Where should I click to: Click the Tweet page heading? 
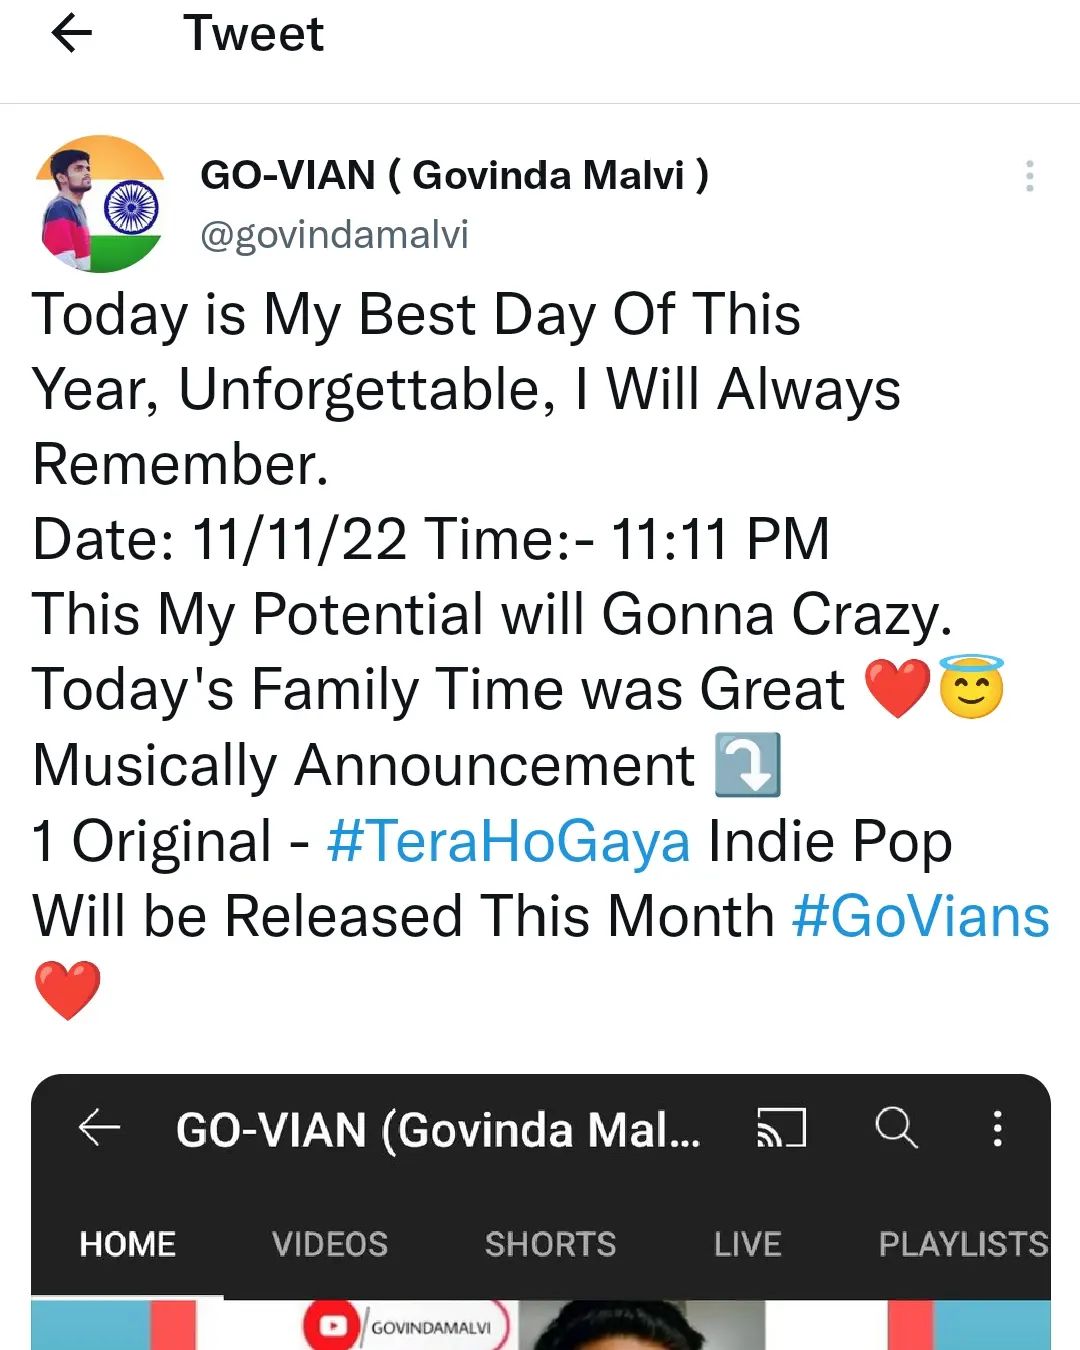[253, 34]
